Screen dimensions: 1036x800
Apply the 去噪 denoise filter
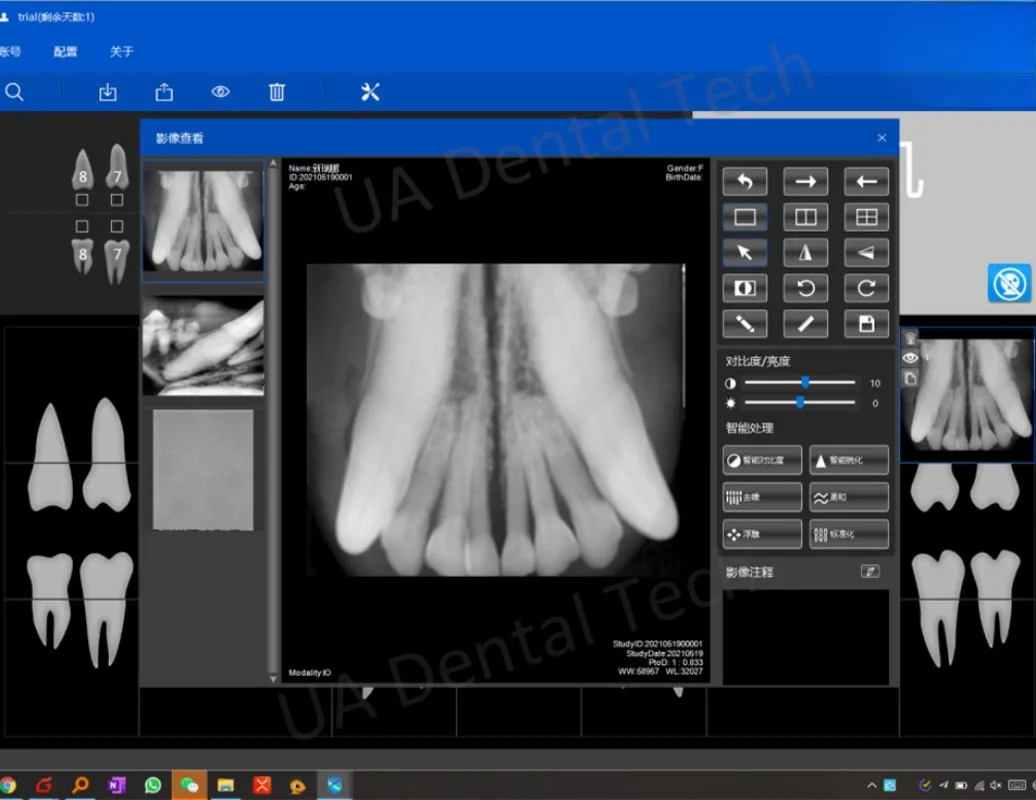(x=762, y=497)
